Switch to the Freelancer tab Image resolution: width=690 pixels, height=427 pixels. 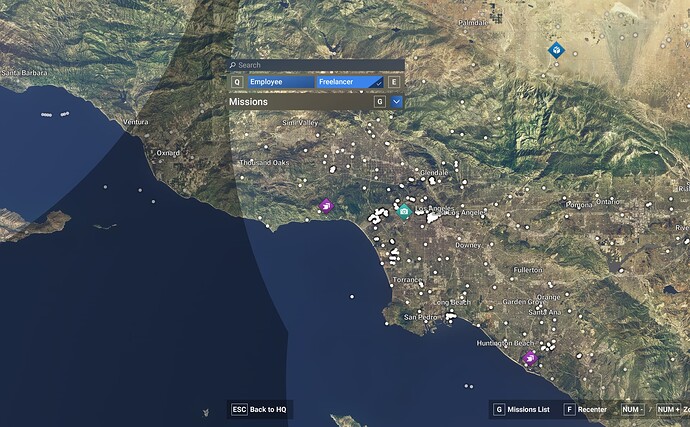coord(350,82)
